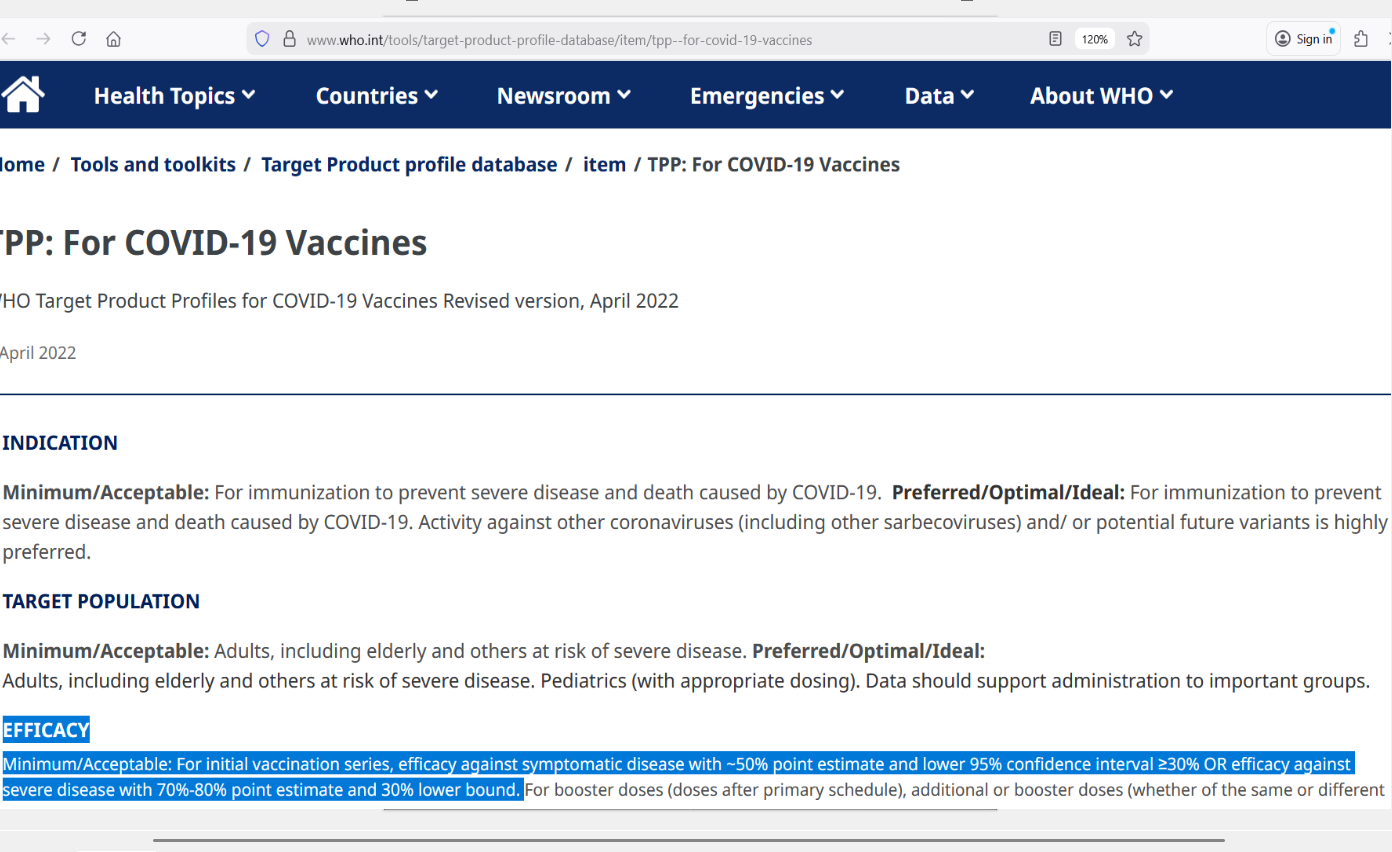Click the 'WHO Target Product Profiles' subtitle text
The height and width of the screenshot is (852, 1392).
pyautogui.click(x=338, y=301)
